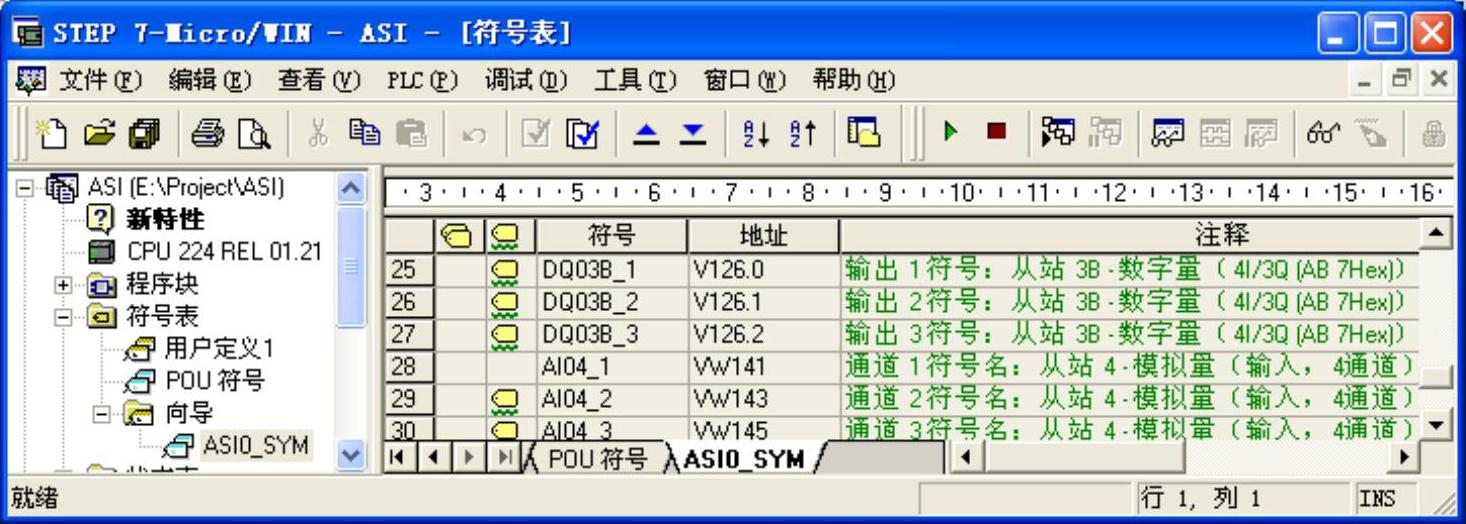Image resolution: width=1466 pixels, height=524 pixels.
Task: Put the PLC in STOP with the red square
Action: [x=996, y=132]
